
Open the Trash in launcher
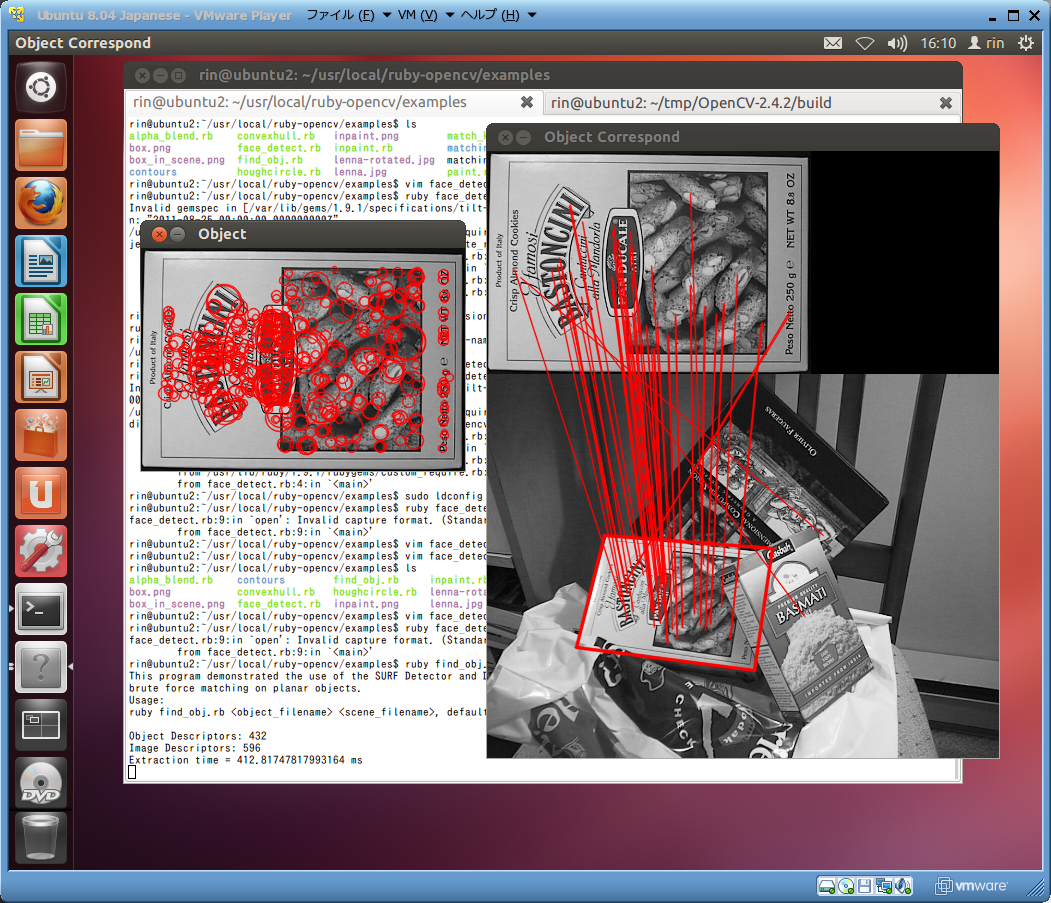pos(41,838)
